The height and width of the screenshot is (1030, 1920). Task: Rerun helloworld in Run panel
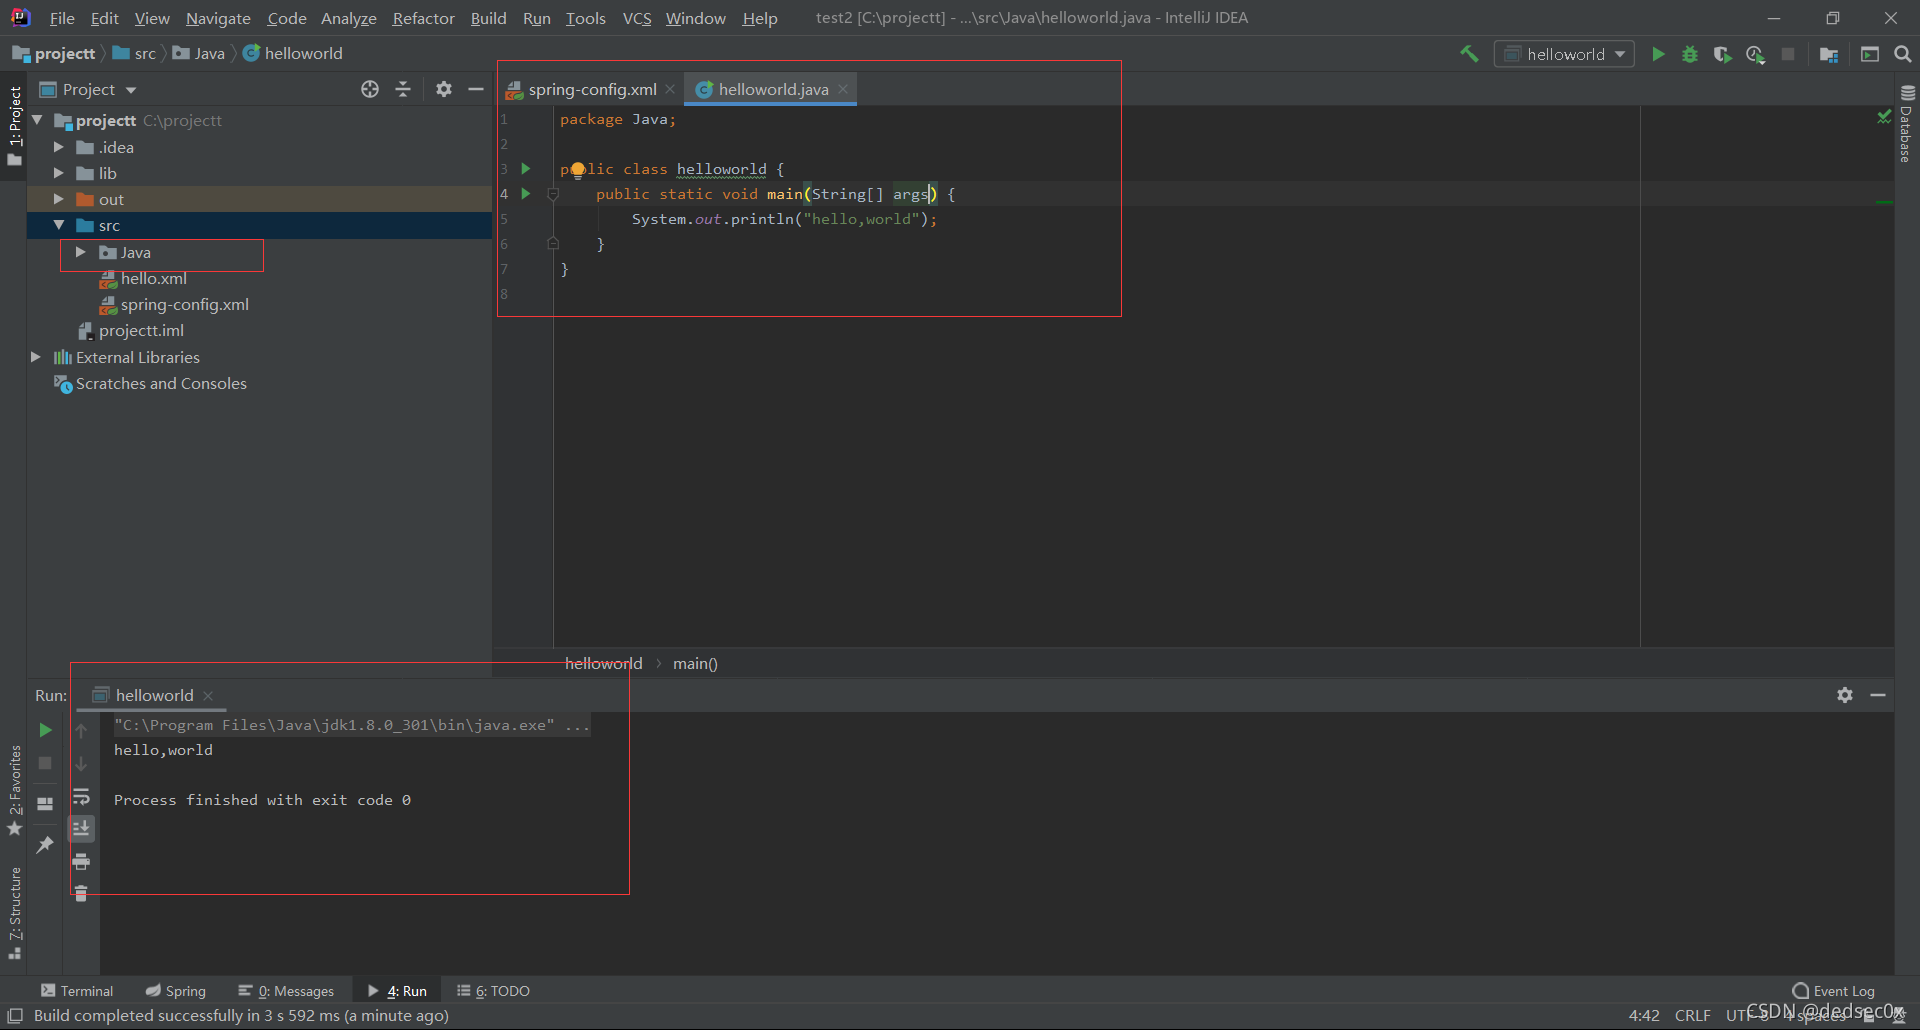pyautogui.click(x=45, y=730)
